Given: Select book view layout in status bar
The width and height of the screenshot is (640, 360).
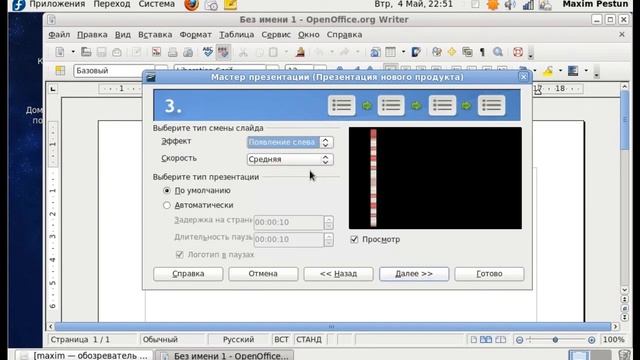Looking at the screenshot, I should (x=500, y=340).
